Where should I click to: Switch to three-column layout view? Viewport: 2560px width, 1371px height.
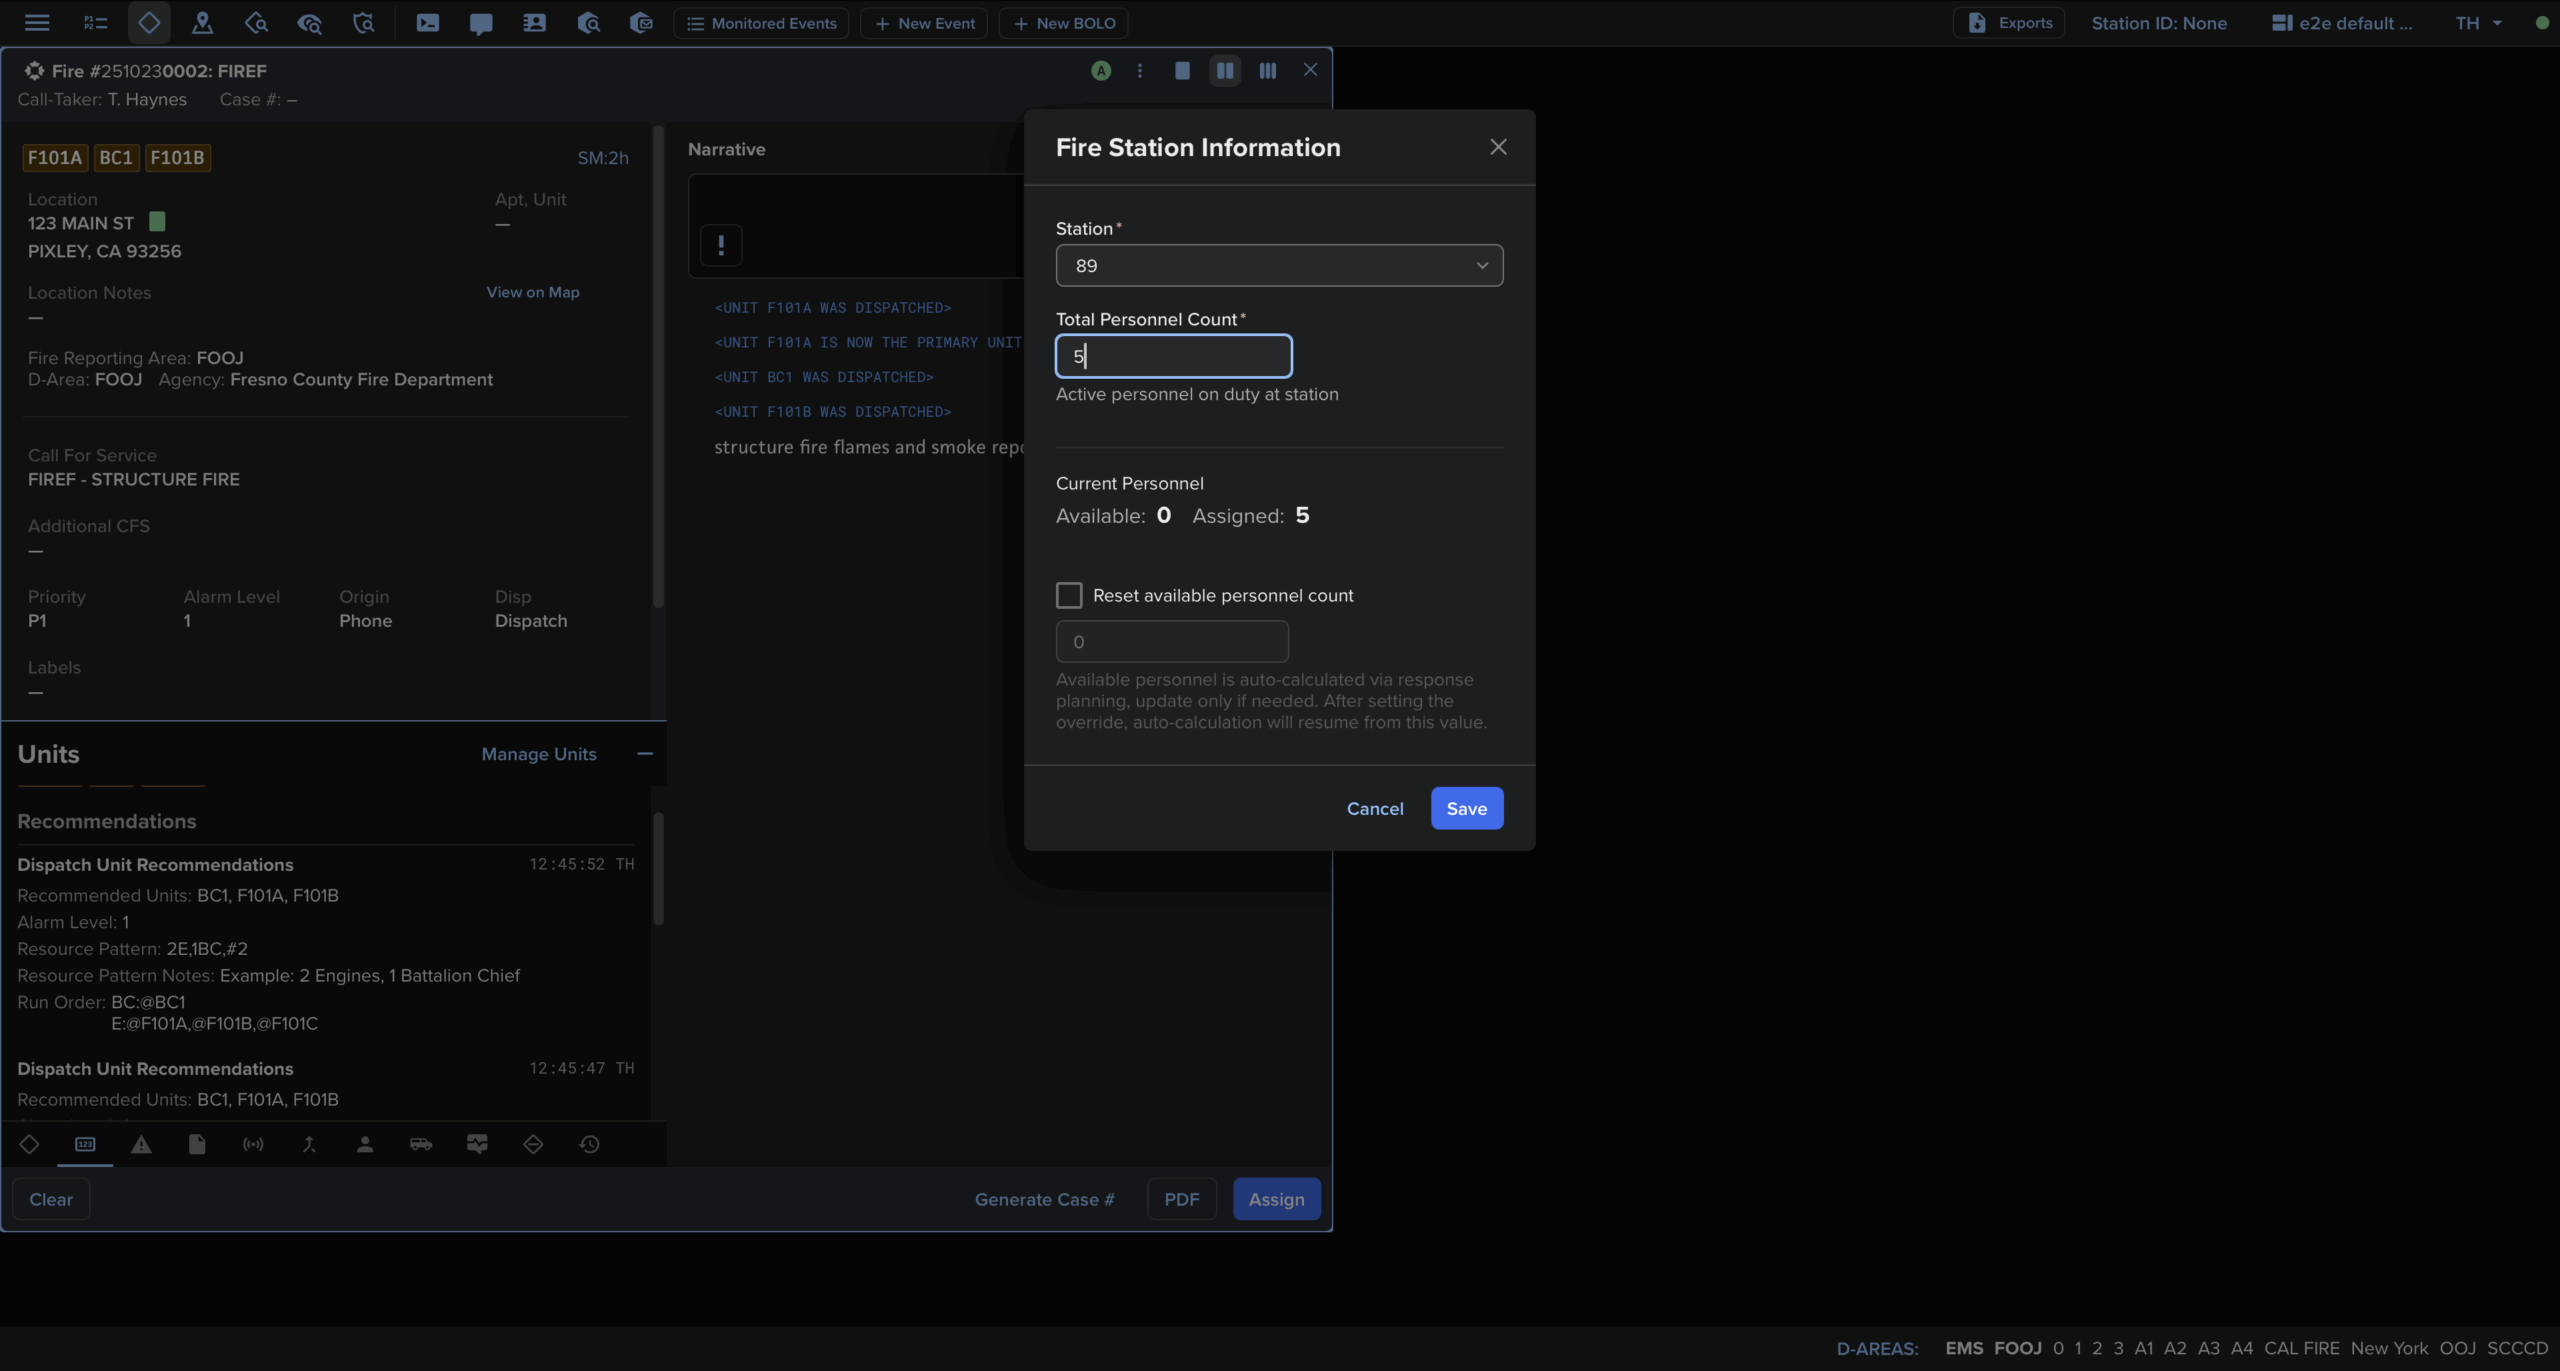click(x=1267, y=71)
